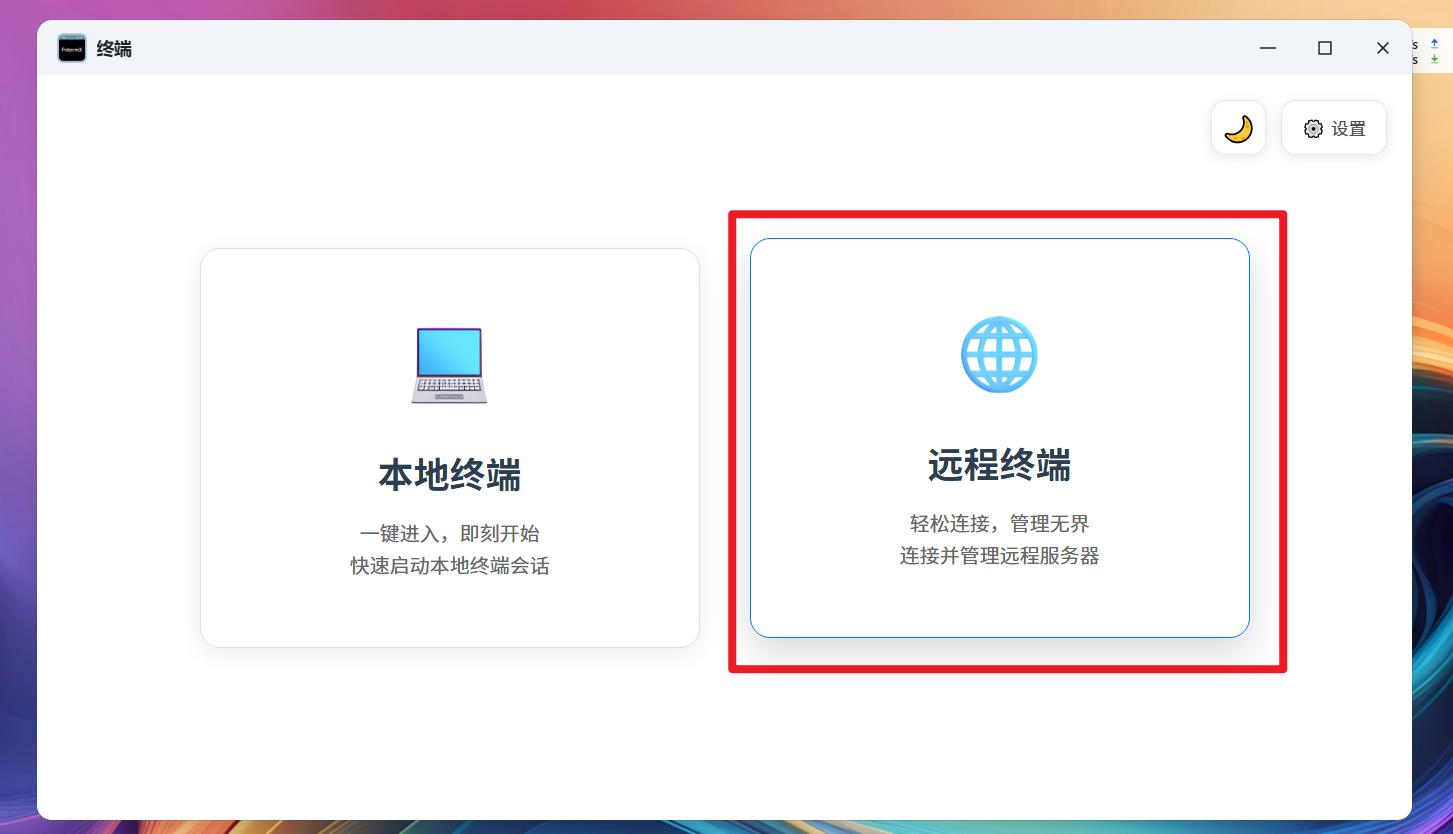Minimize the 终端 window

[1268, 48]
